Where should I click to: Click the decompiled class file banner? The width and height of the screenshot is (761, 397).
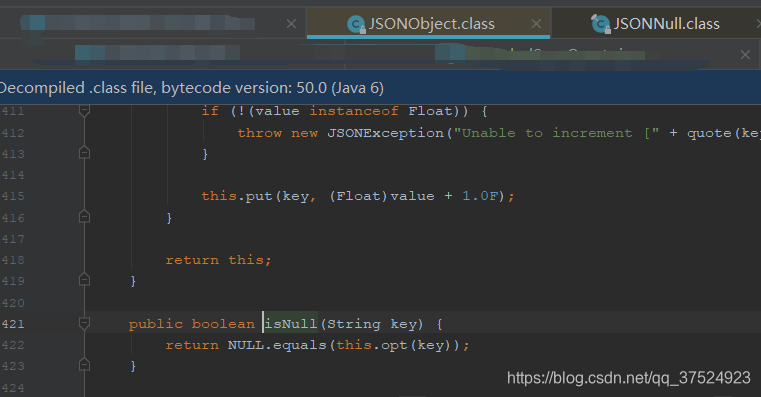pos(380,88)
